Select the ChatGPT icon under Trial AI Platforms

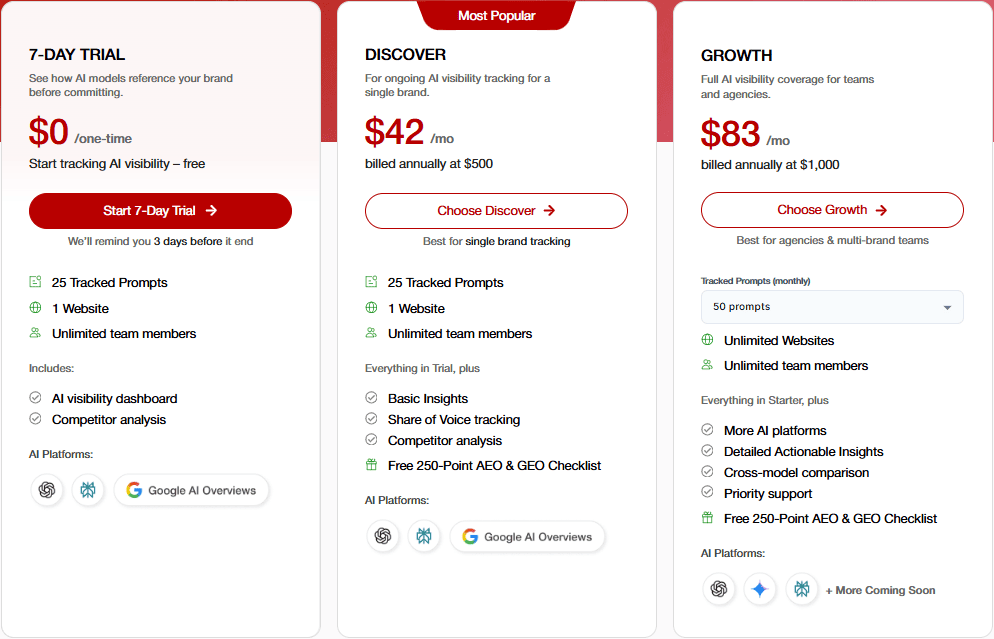tap(47, 490)
